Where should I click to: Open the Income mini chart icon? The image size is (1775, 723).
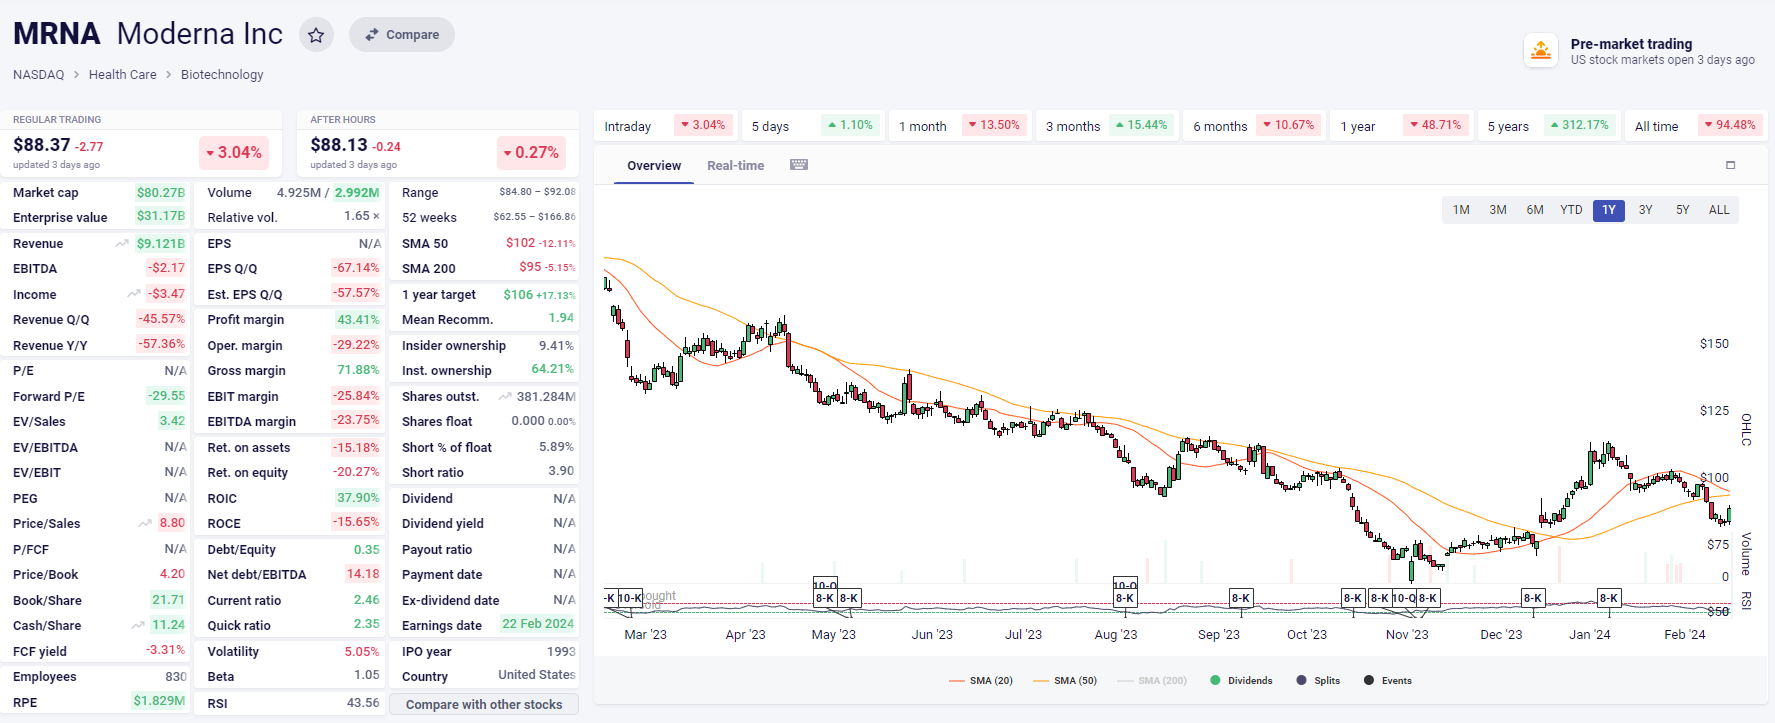pyautogui.click(x=134, y=294)
